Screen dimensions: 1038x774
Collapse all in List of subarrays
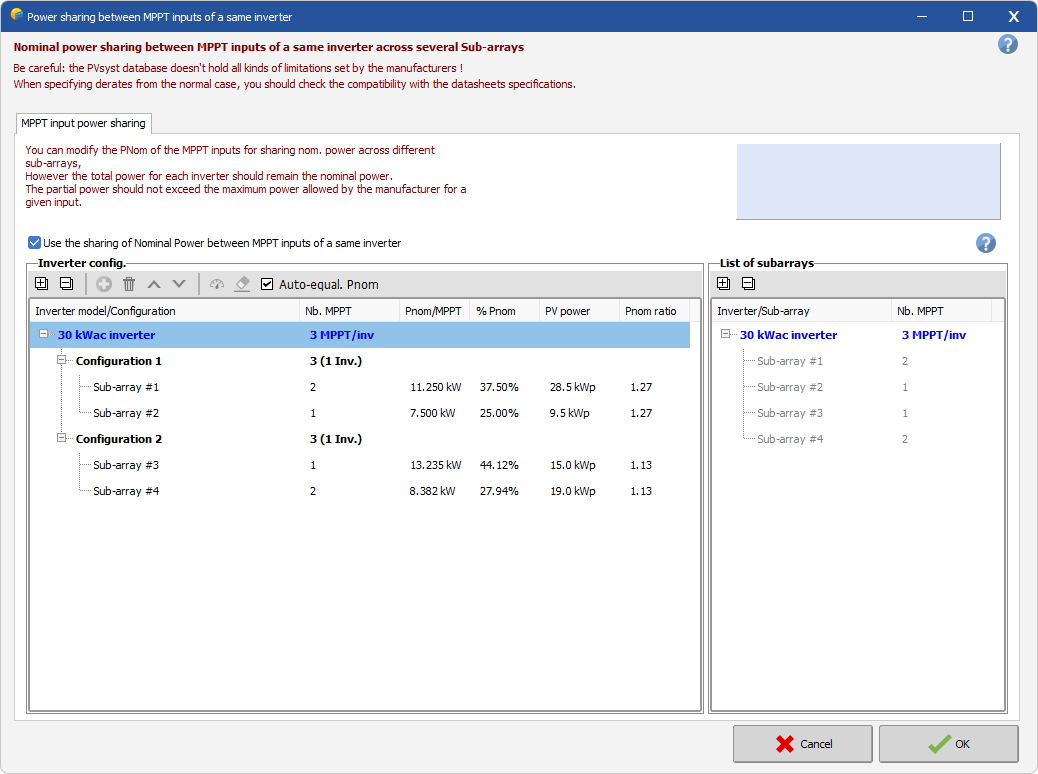749,283
